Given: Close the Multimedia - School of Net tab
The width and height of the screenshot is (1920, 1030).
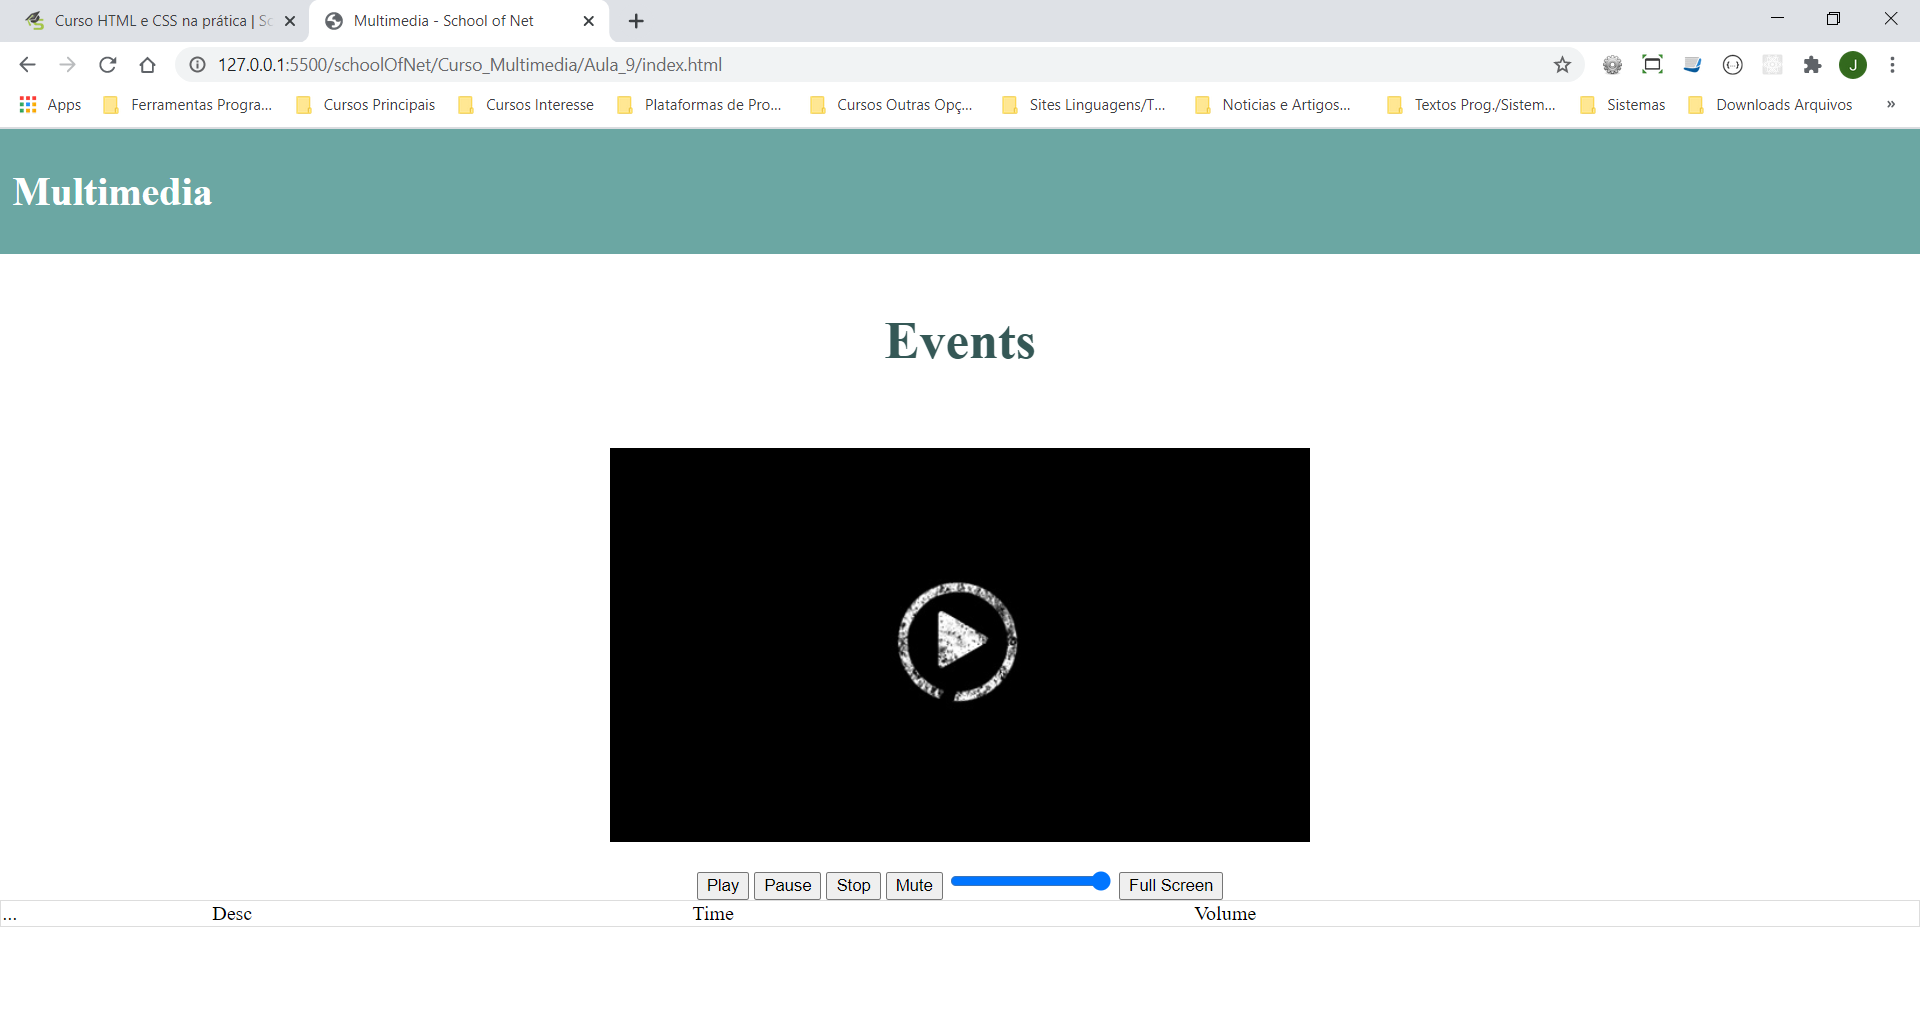Looking at the screenshot, I should 588,21.
